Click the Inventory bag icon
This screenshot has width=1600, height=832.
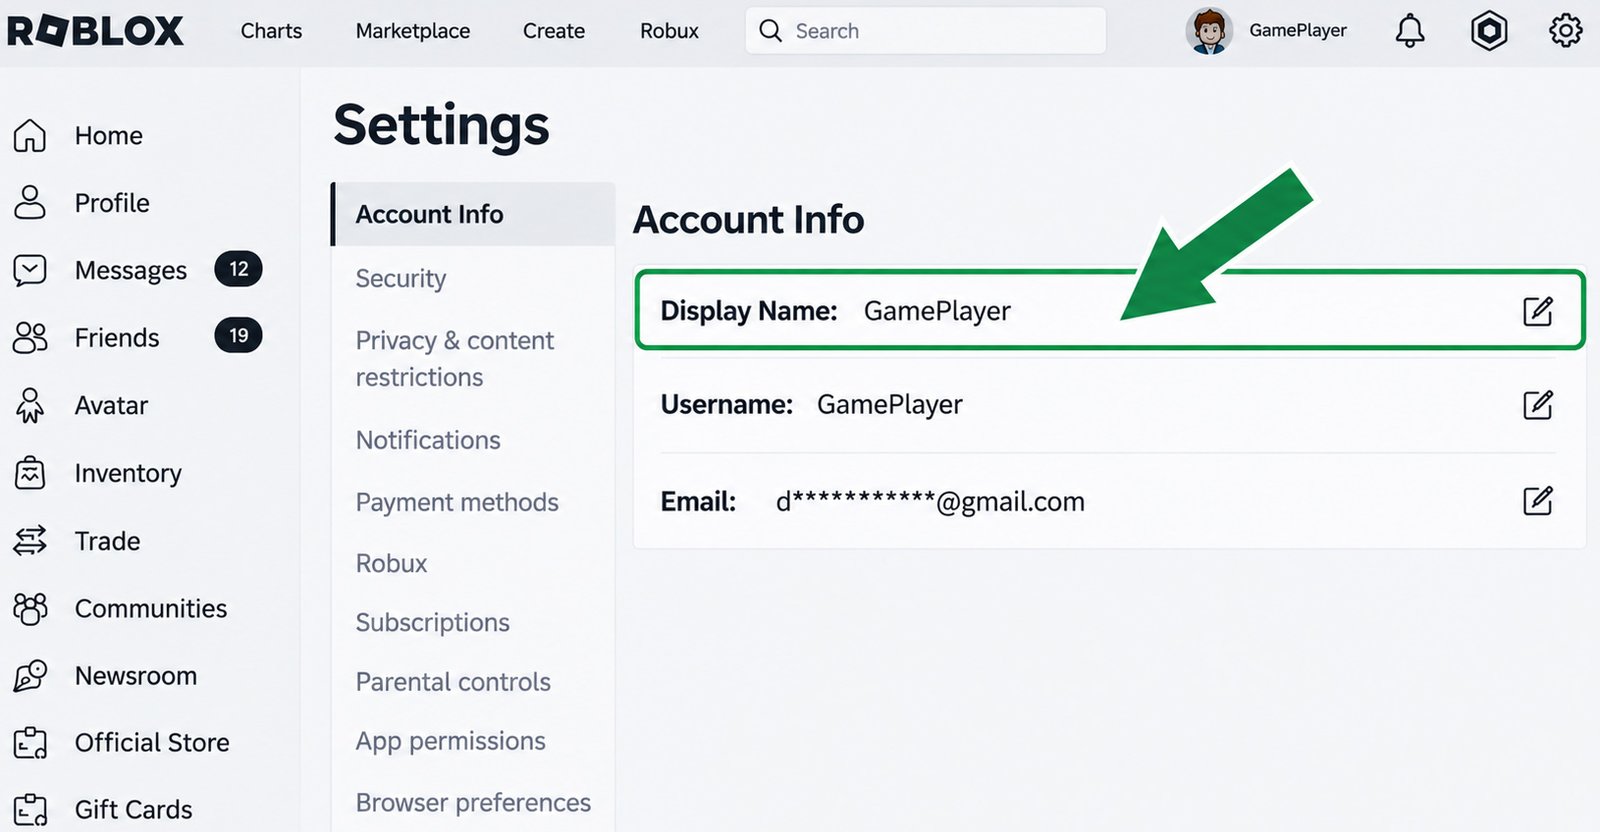click(30, 473)
